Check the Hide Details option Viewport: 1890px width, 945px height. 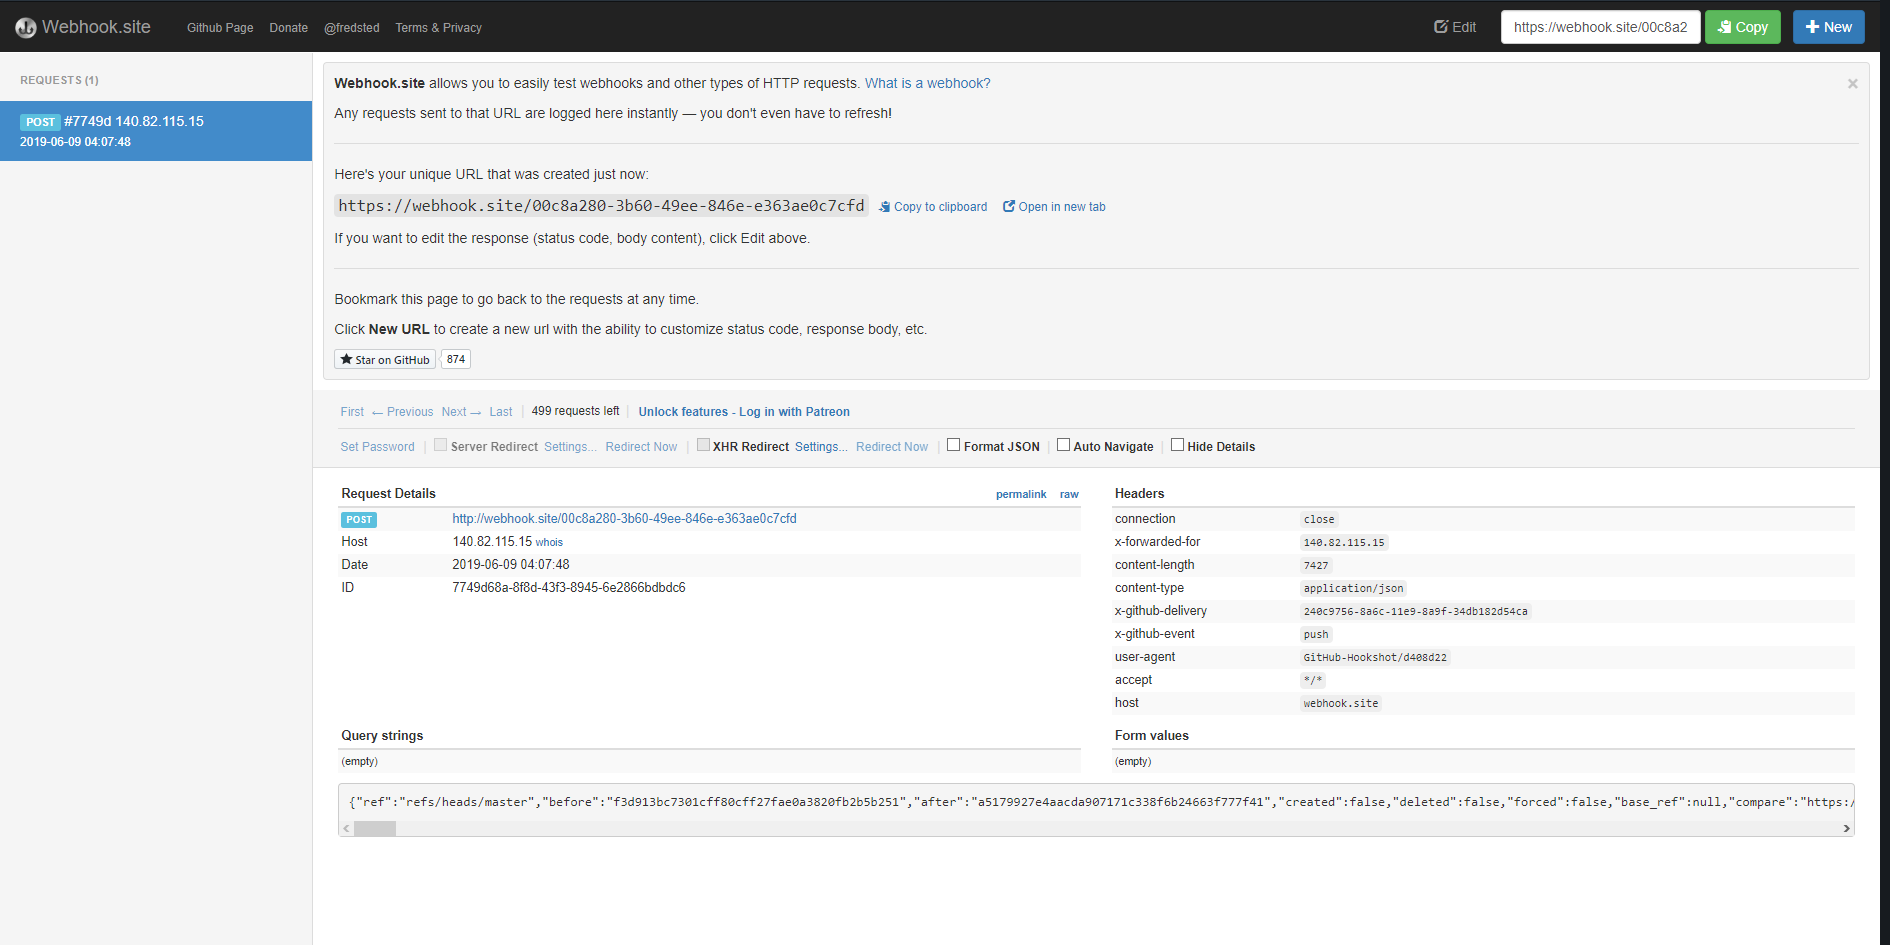tap(1178, 446)
